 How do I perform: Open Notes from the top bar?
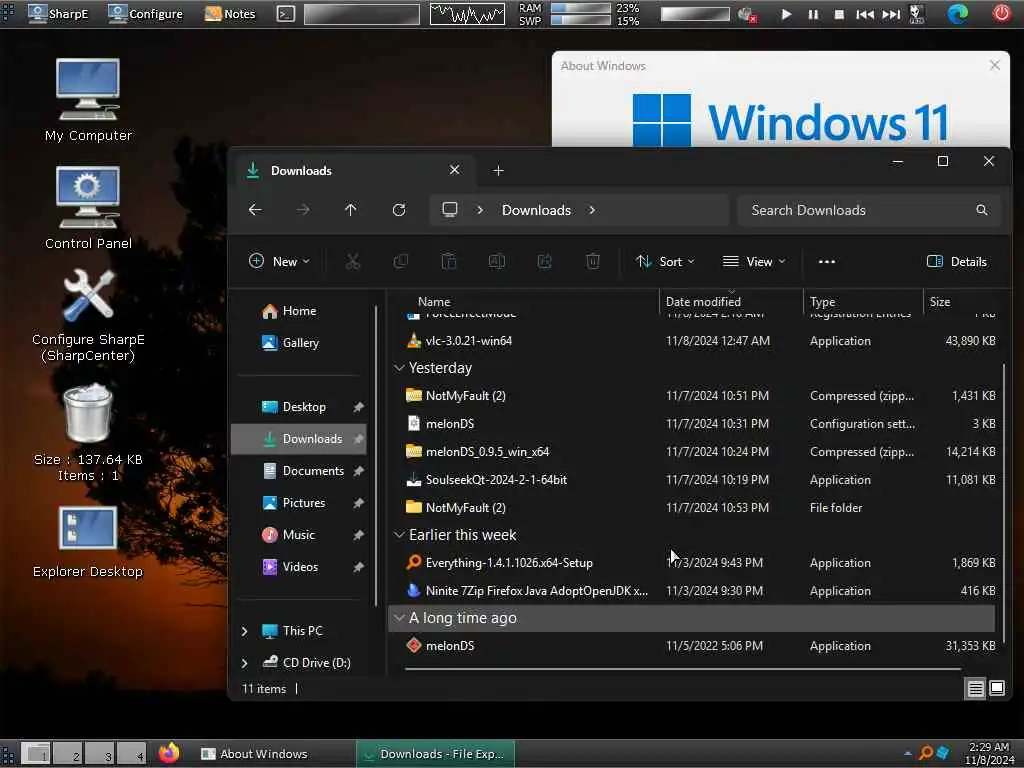pos(230,13)
